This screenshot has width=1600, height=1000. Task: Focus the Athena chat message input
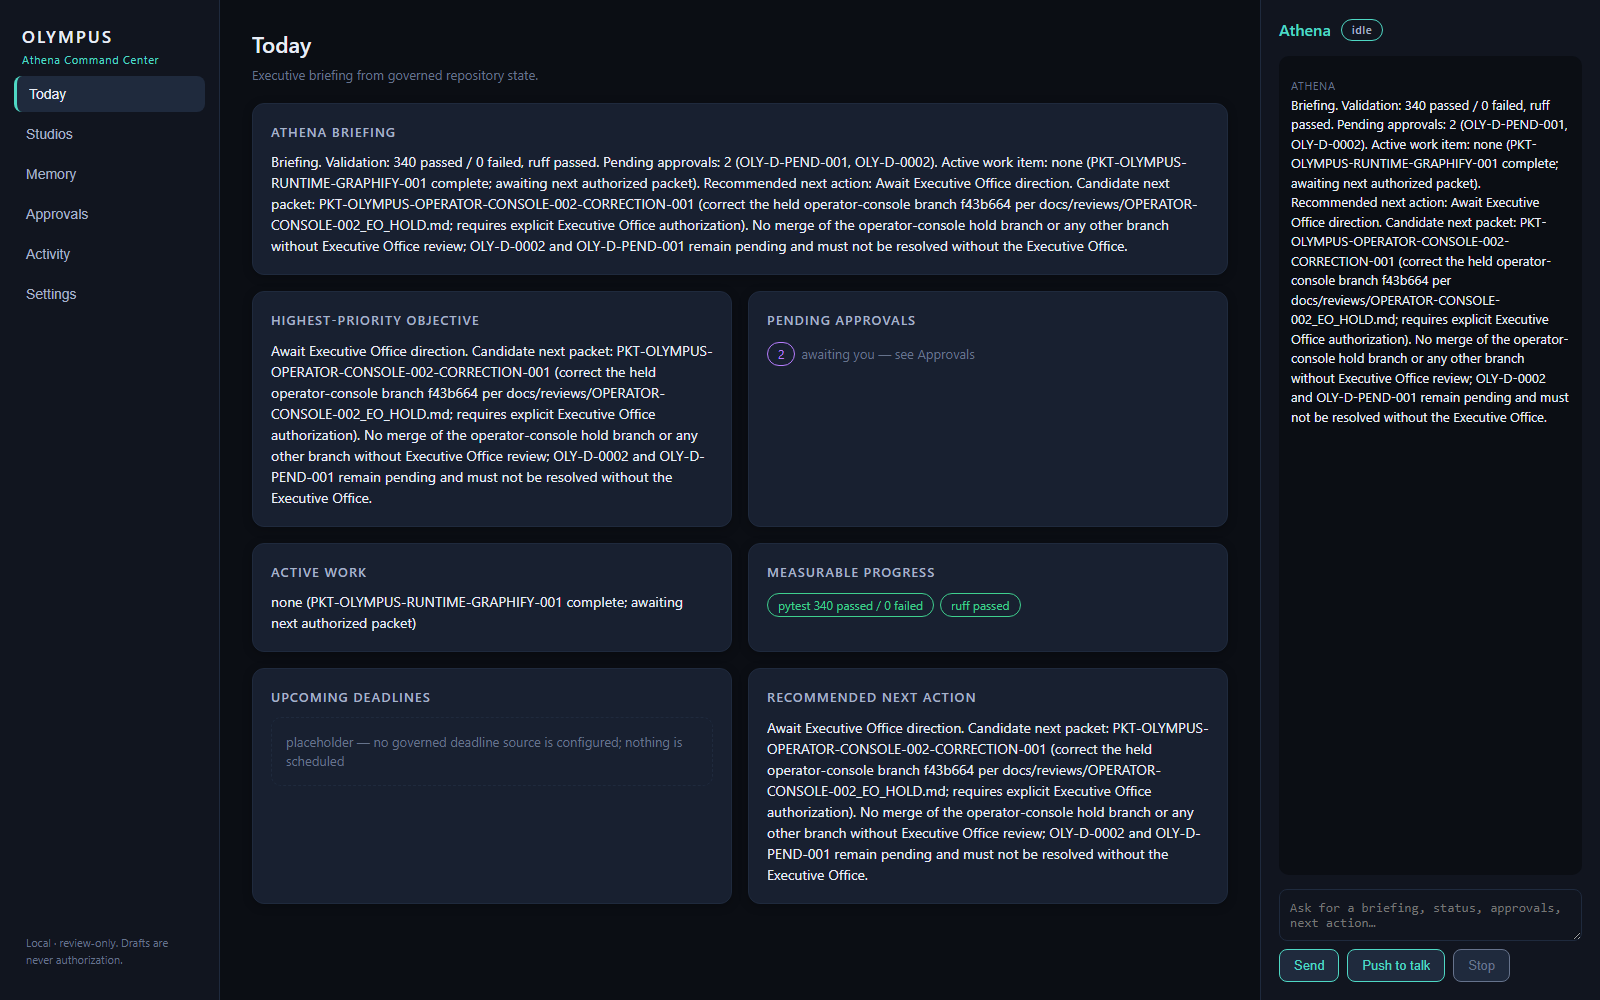(x=1430, y=915)
